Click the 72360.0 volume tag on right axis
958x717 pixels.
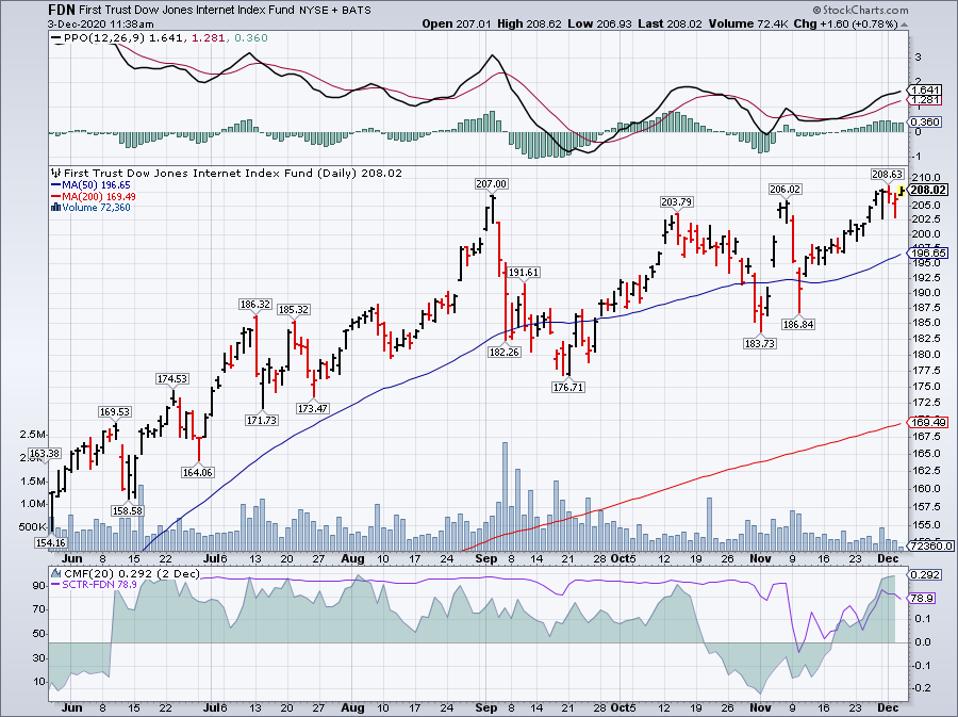931,546
